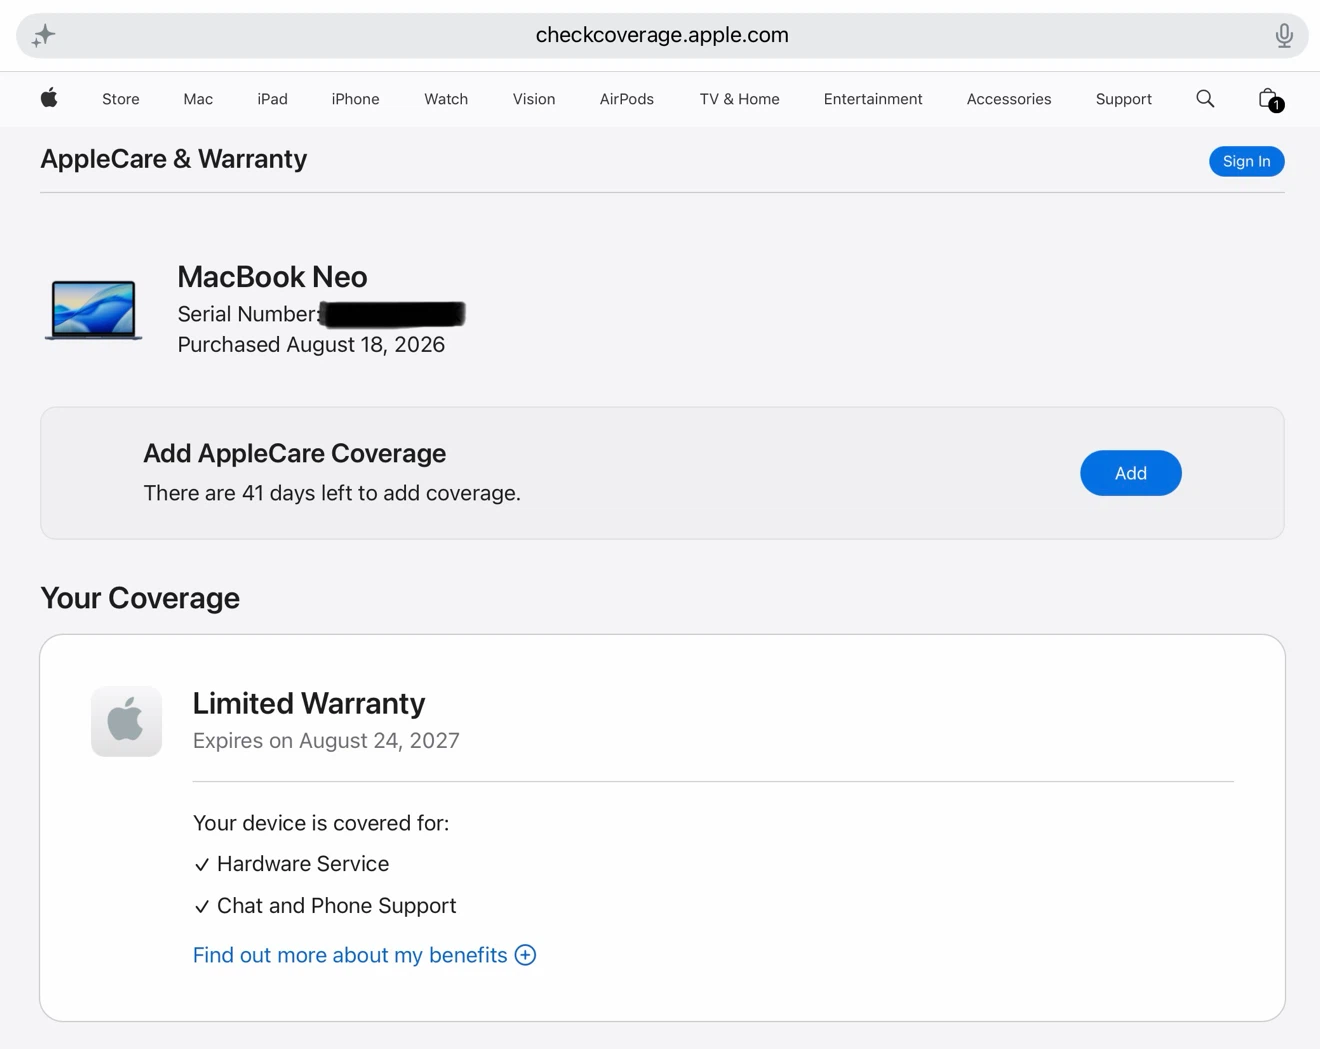Image resolution: width=1320 pixels, height=1049 pixels.
Task: Click the grey Apple logo warranty icon
Action: point(126,721)
